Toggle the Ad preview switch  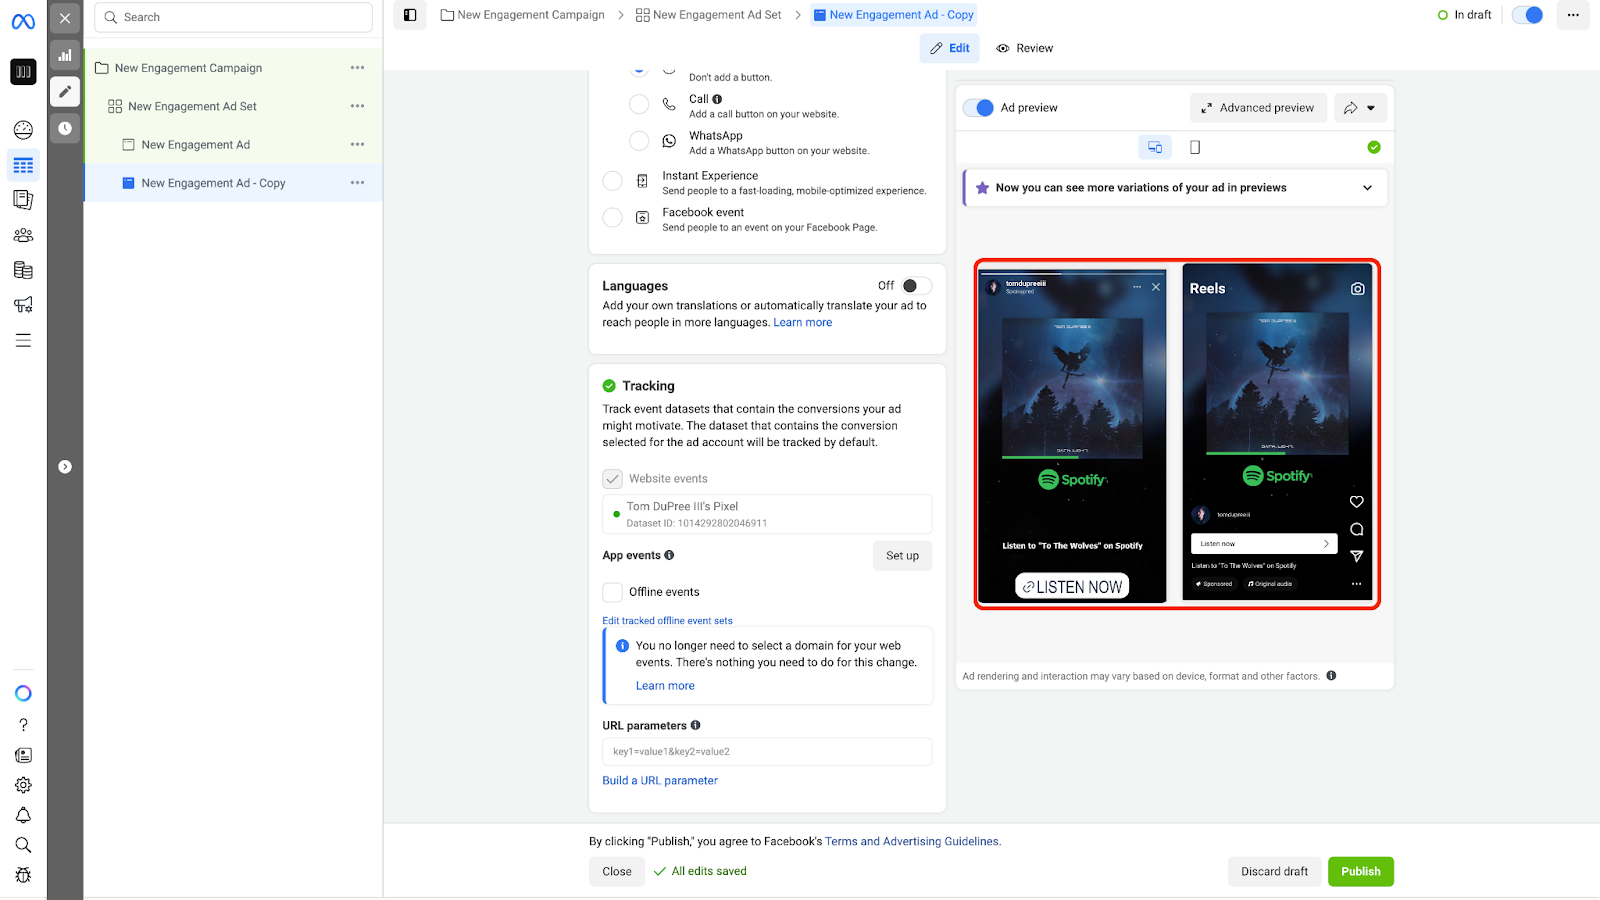[978, 108]
